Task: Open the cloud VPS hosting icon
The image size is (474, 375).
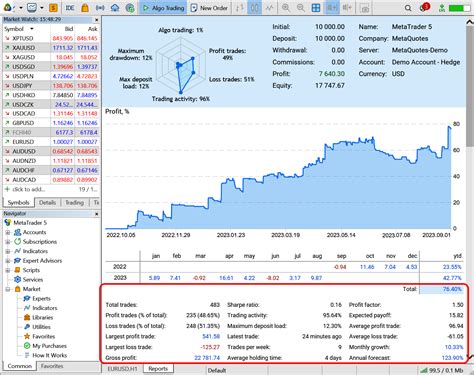Action: pos(115,7)
